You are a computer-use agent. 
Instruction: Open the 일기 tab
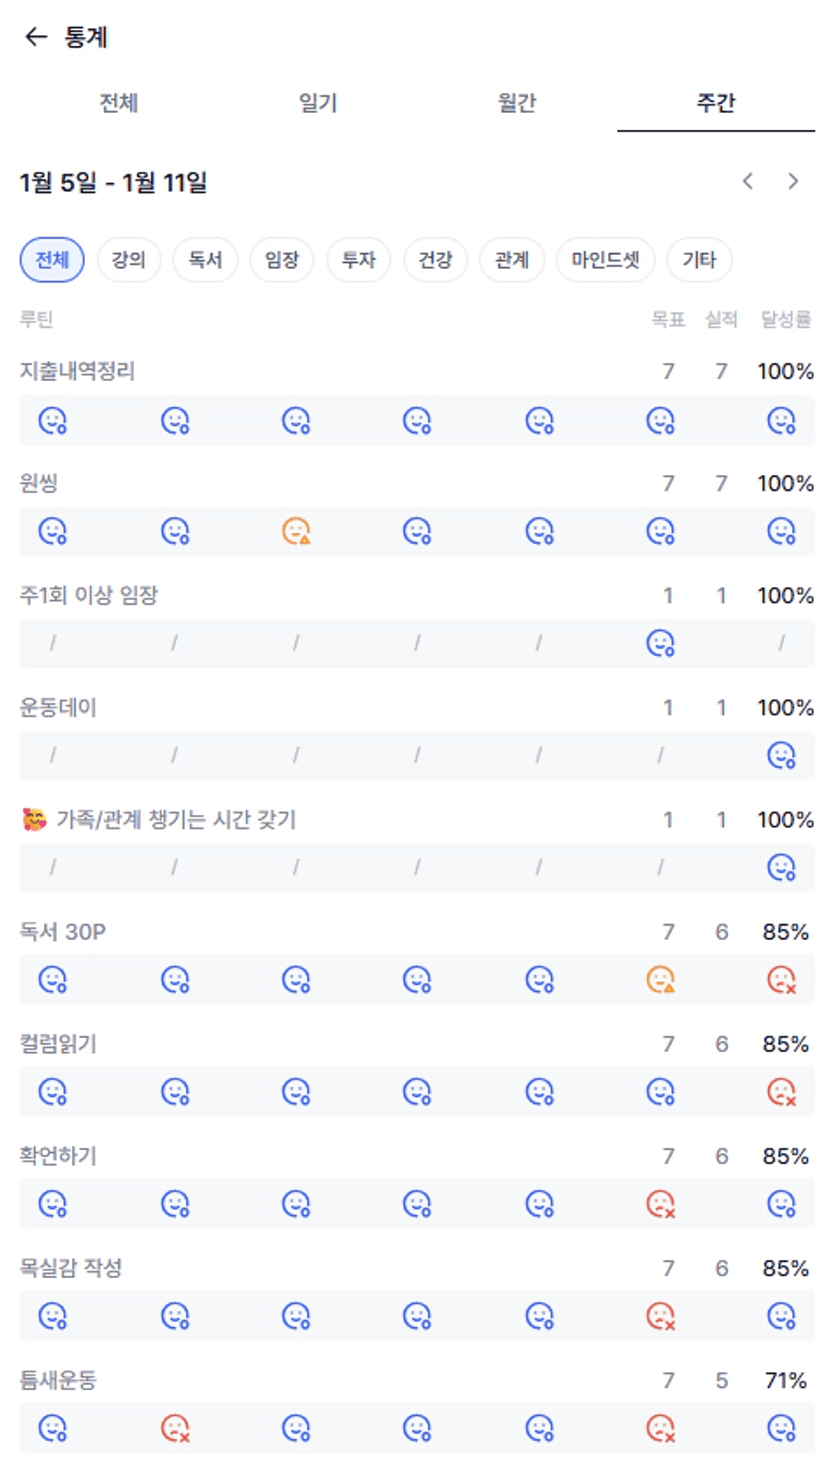(x=317, y=103)
